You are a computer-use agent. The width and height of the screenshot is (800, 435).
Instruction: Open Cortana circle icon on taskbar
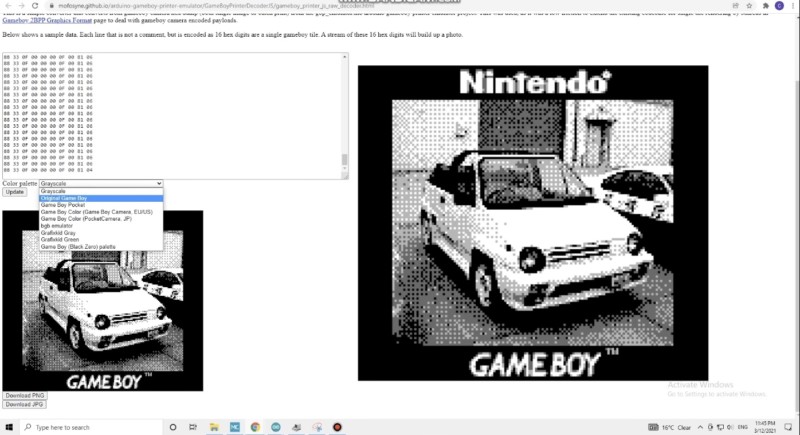(173, 427)
